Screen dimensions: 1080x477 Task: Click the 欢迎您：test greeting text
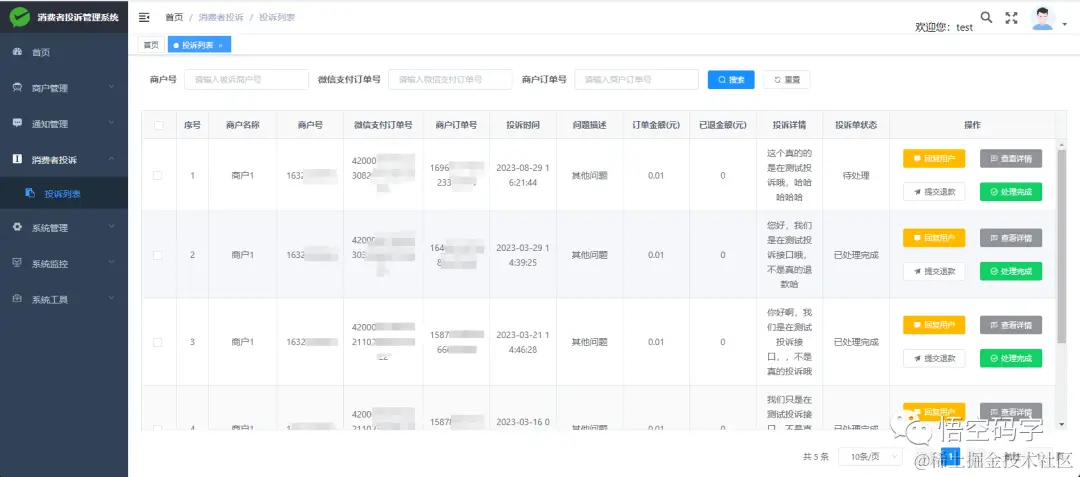click(944, 28)
